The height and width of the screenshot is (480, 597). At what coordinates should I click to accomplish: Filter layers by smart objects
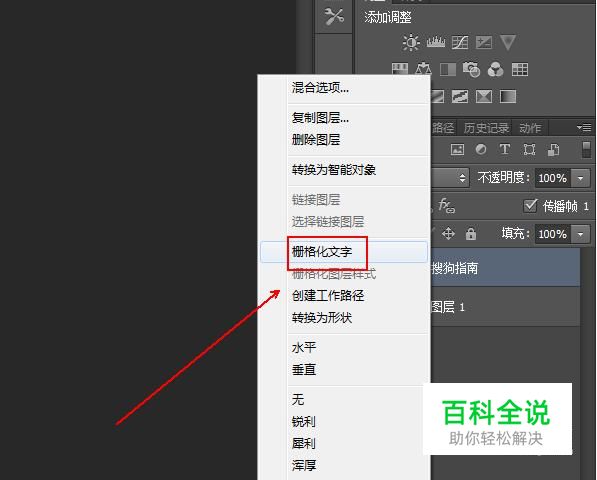click(553, 149)
